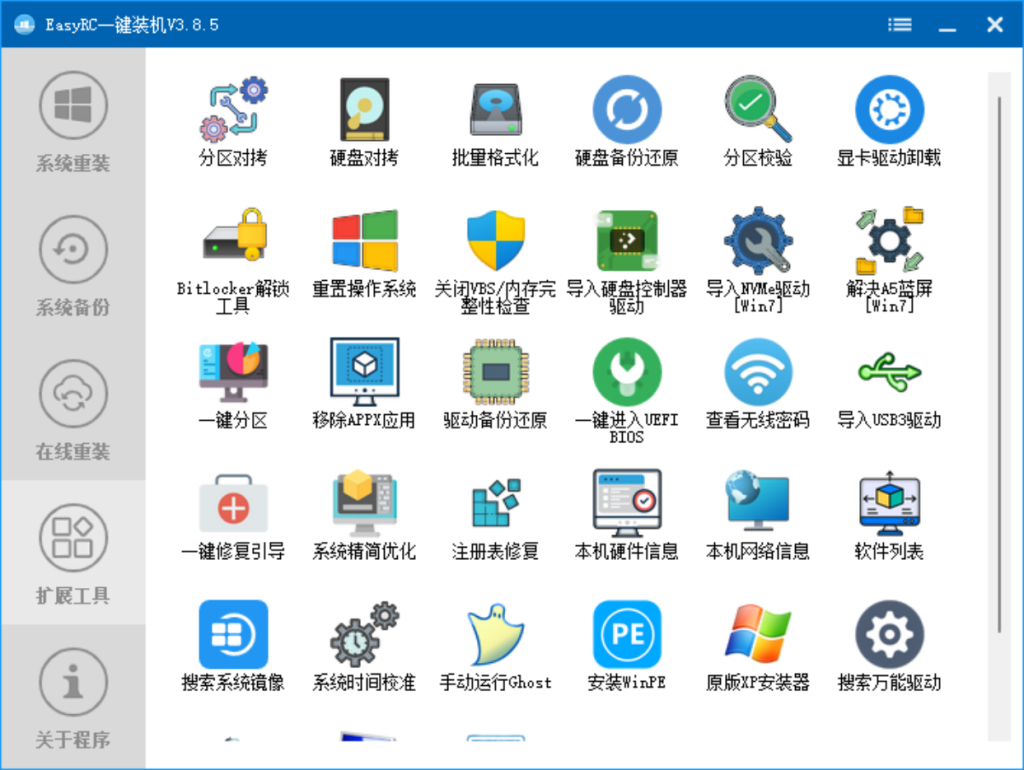Run 一键修复引导 boot repair
The height and width of the screenshot is (770, 1024).
click(x=233, y=516)
